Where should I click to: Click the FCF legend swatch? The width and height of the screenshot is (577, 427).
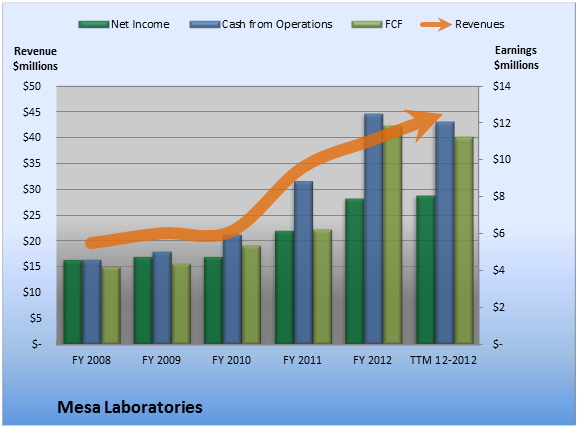[x=367, y=25]
